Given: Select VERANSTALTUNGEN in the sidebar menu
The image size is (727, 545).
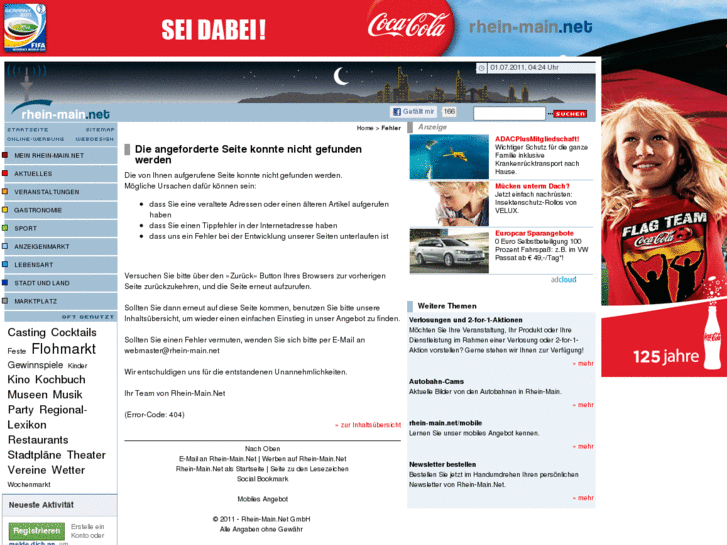Looking at the screenshot, I should click(x=61, y=192).
